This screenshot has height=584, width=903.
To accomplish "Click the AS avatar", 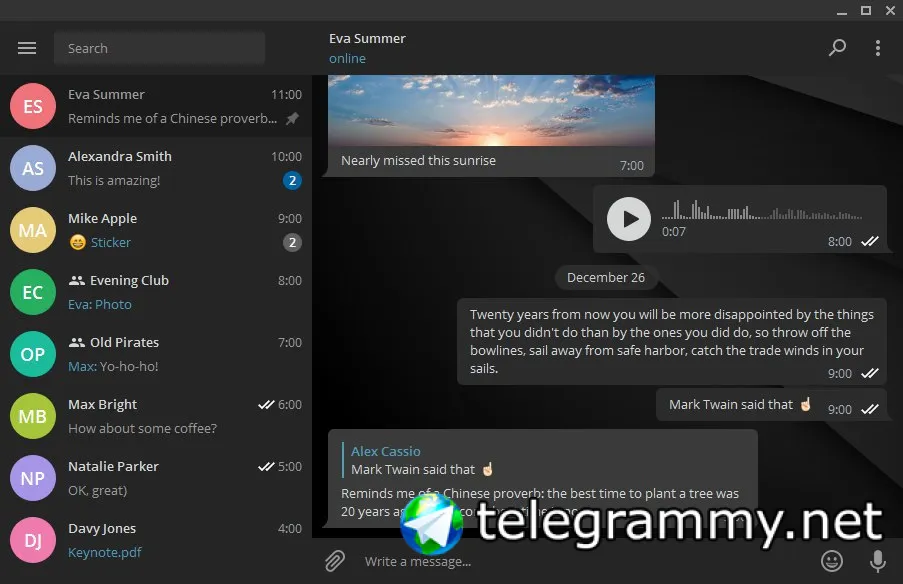I will point(33,168).
